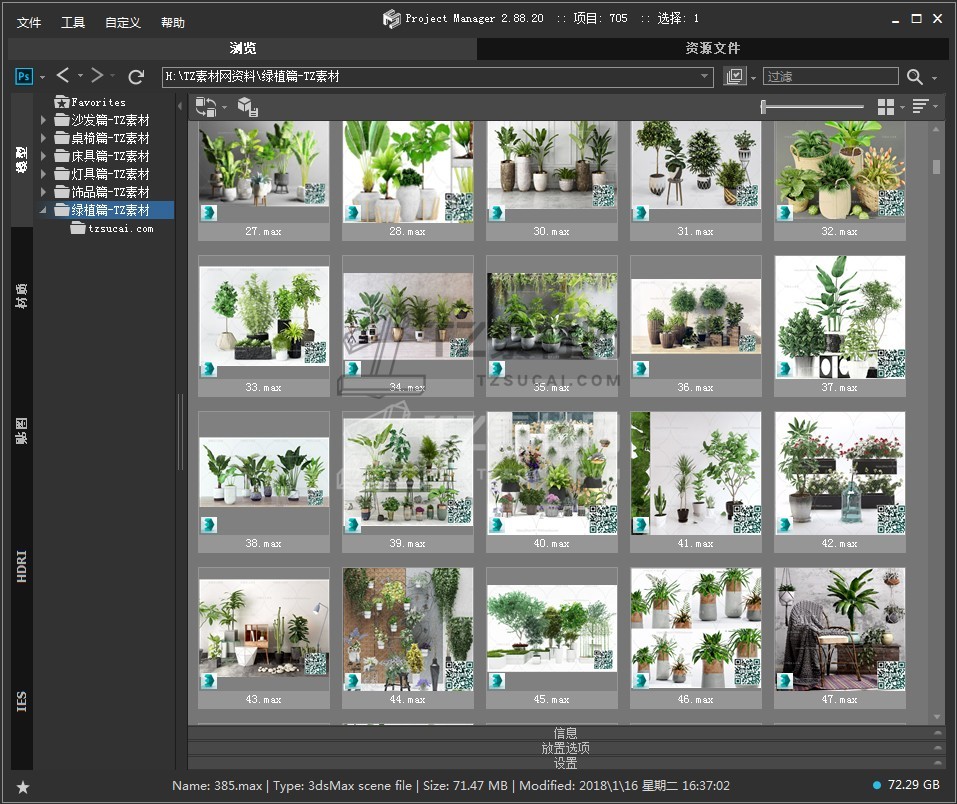Viewport: 957px width, 804px height.
Task: Click the forward navigation arrow
Action: [x=97, y=76]
